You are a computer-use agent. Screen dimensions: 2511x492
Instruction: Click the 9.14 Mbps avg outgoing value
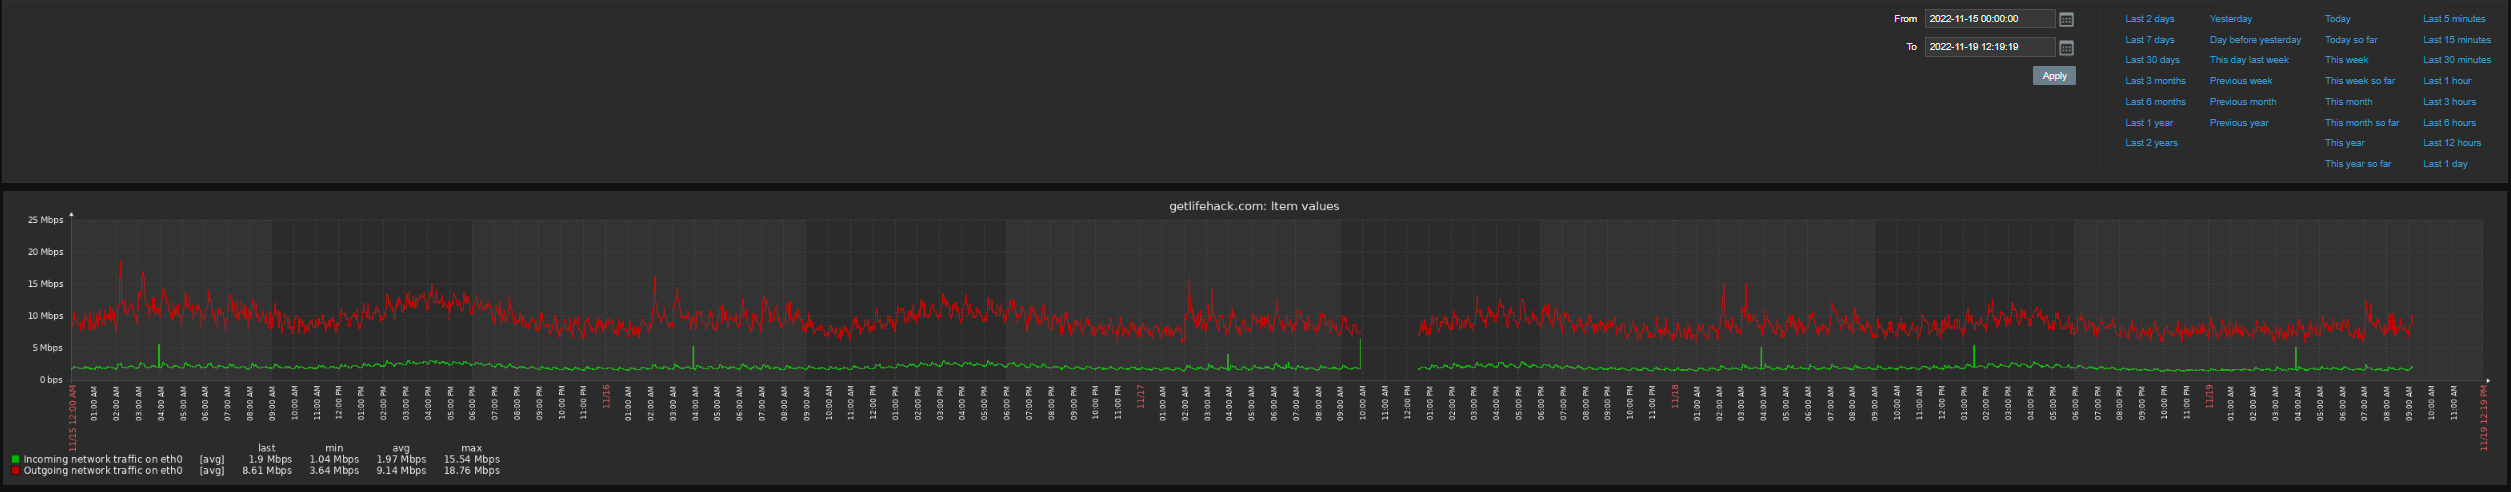pyautogui.click(x=401, y=470)
